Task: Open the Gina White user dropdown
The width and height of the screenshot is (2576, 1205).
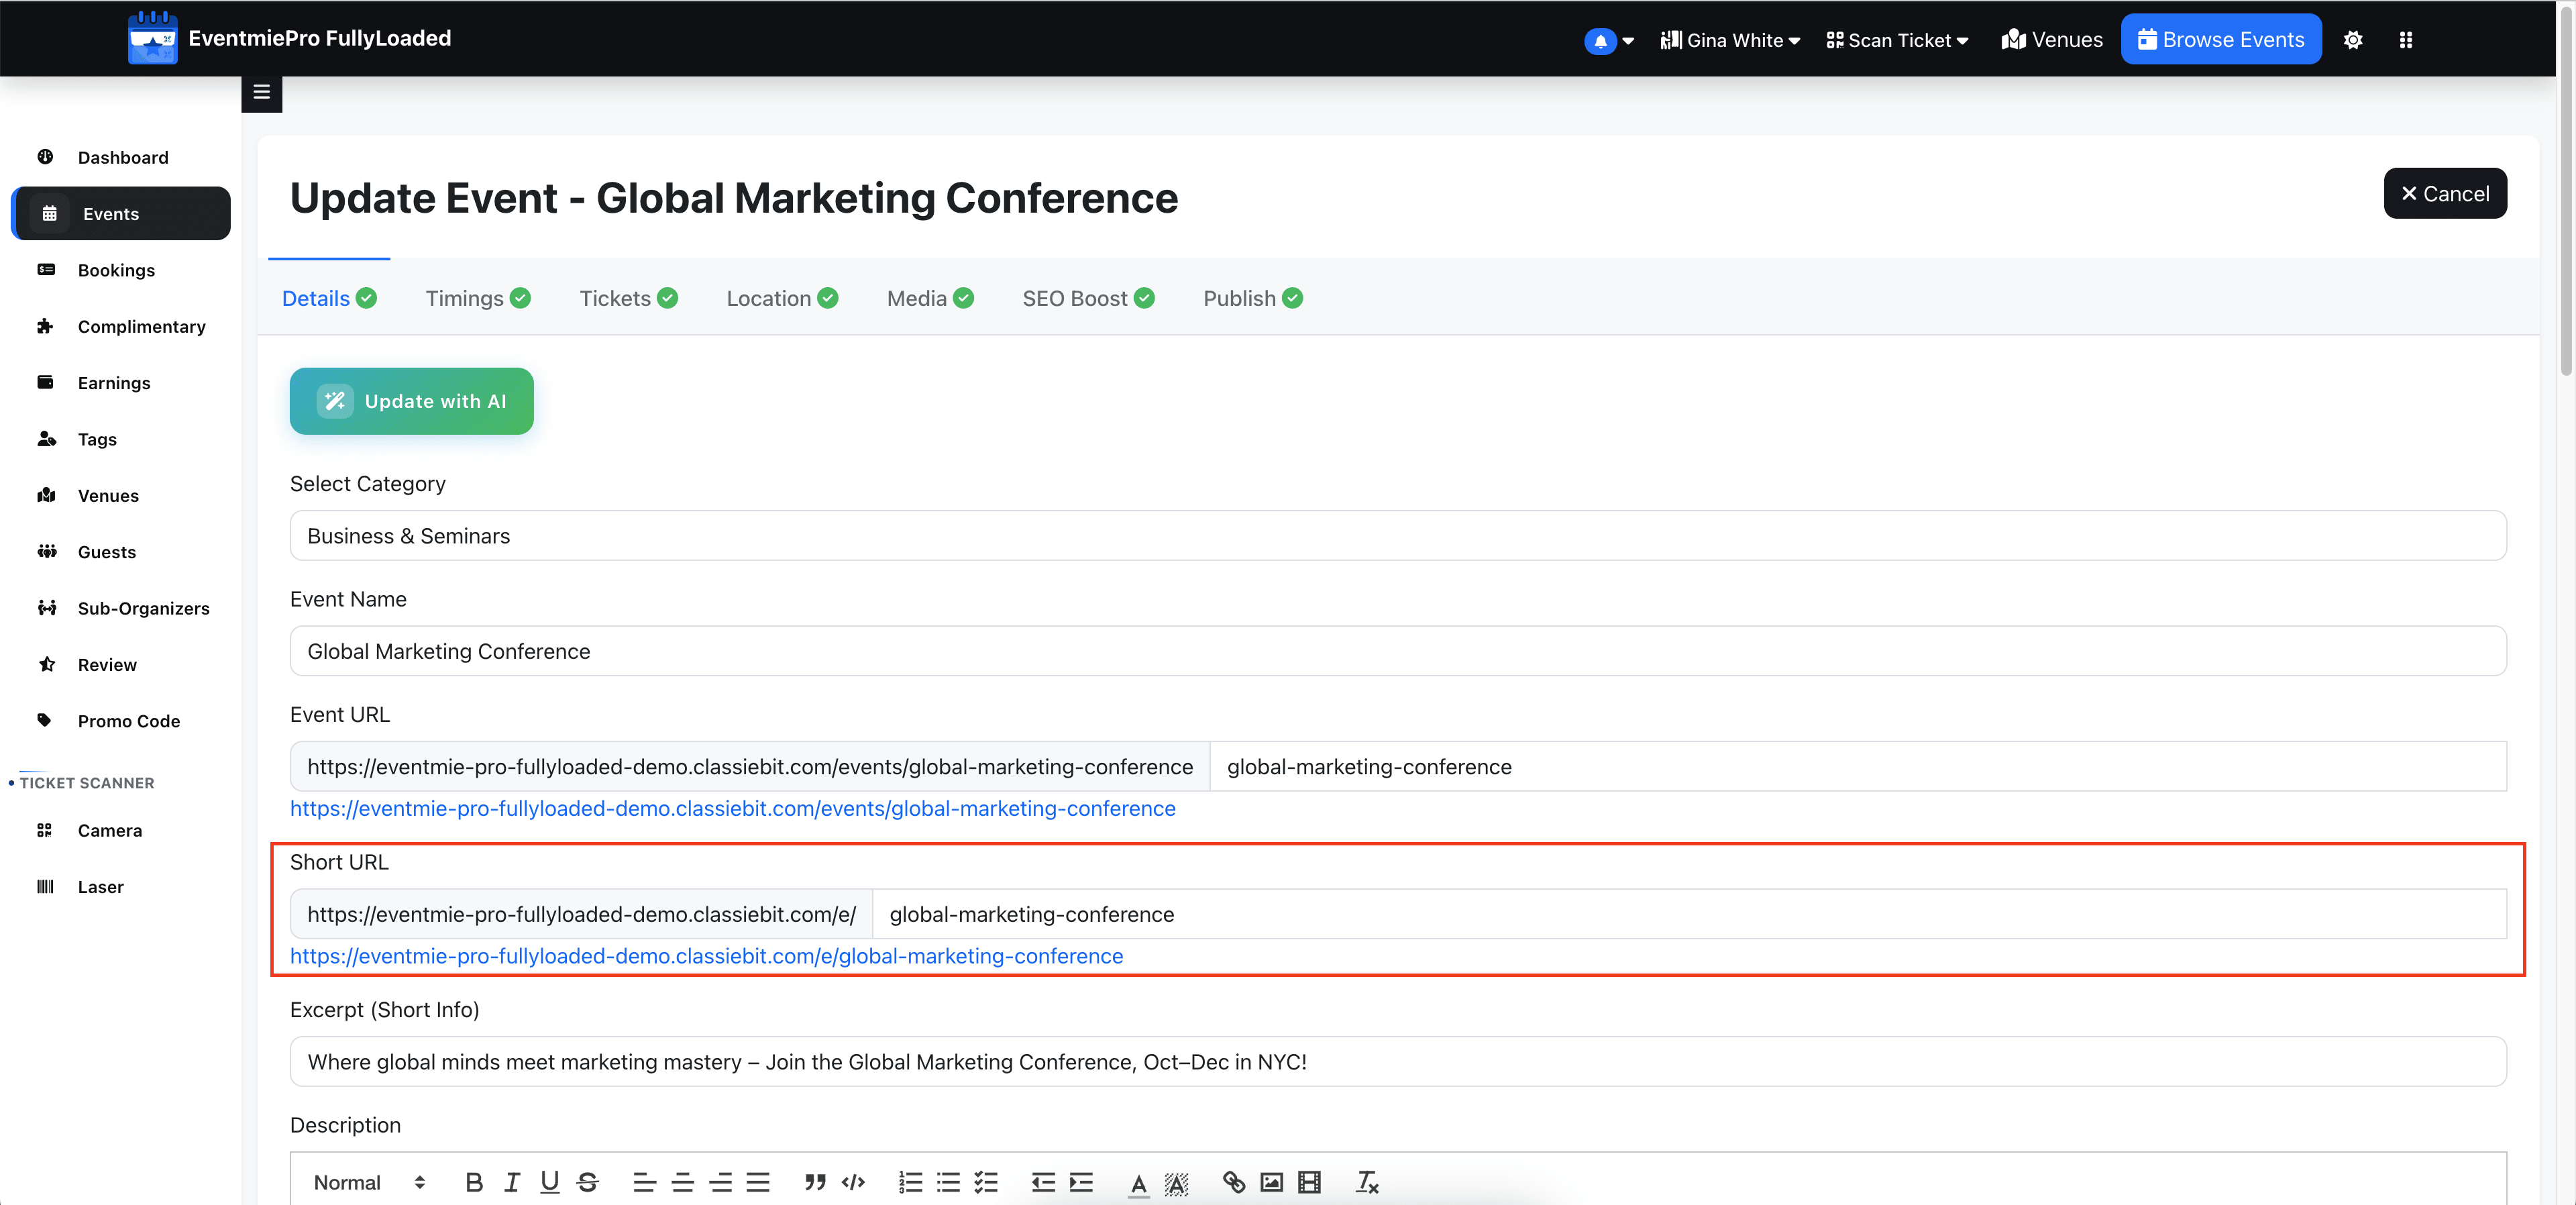Action: [x=1730, y=40]
